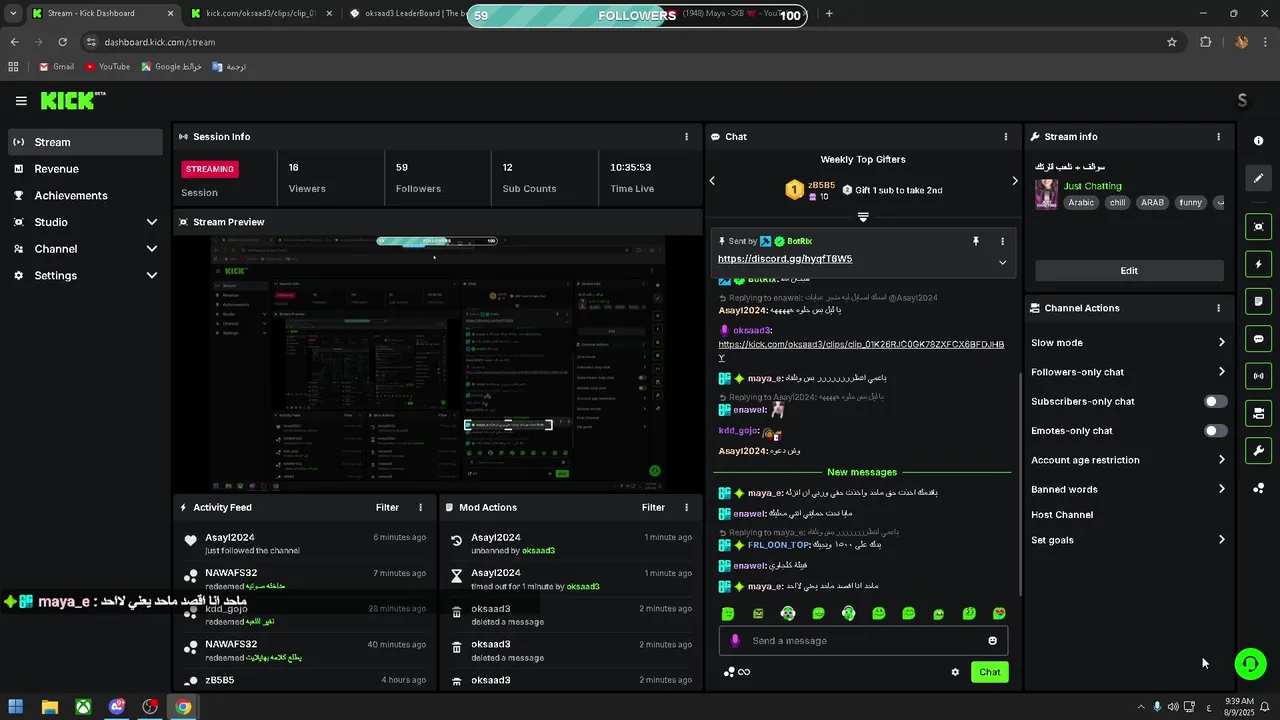
Task: Open Account age restriction options
Action: tap(1128, 460)
